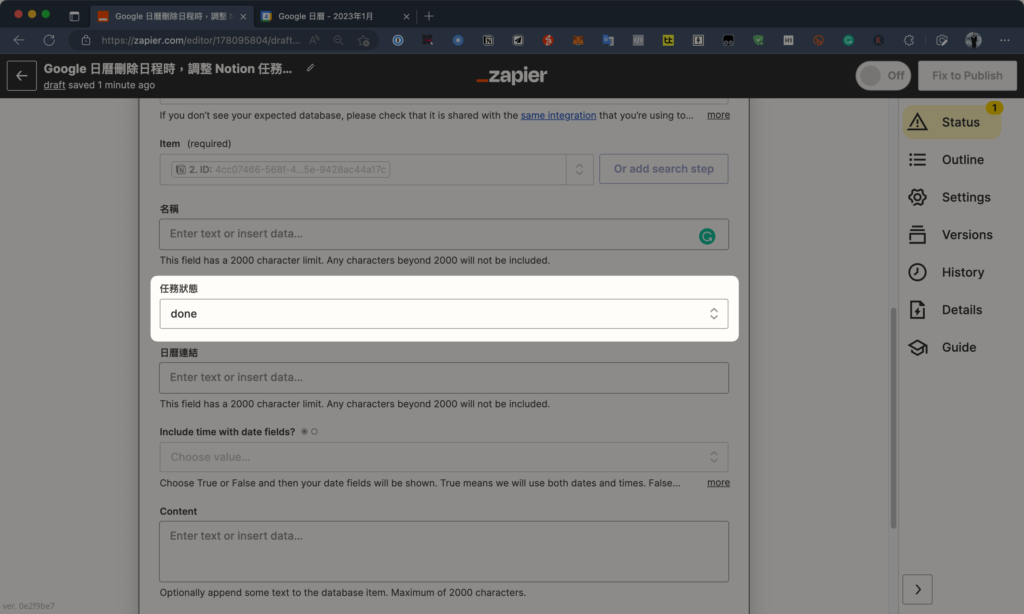
Task: Click the Status warning triangle icon
Action: pyautogui.click(x=918, y=121)
